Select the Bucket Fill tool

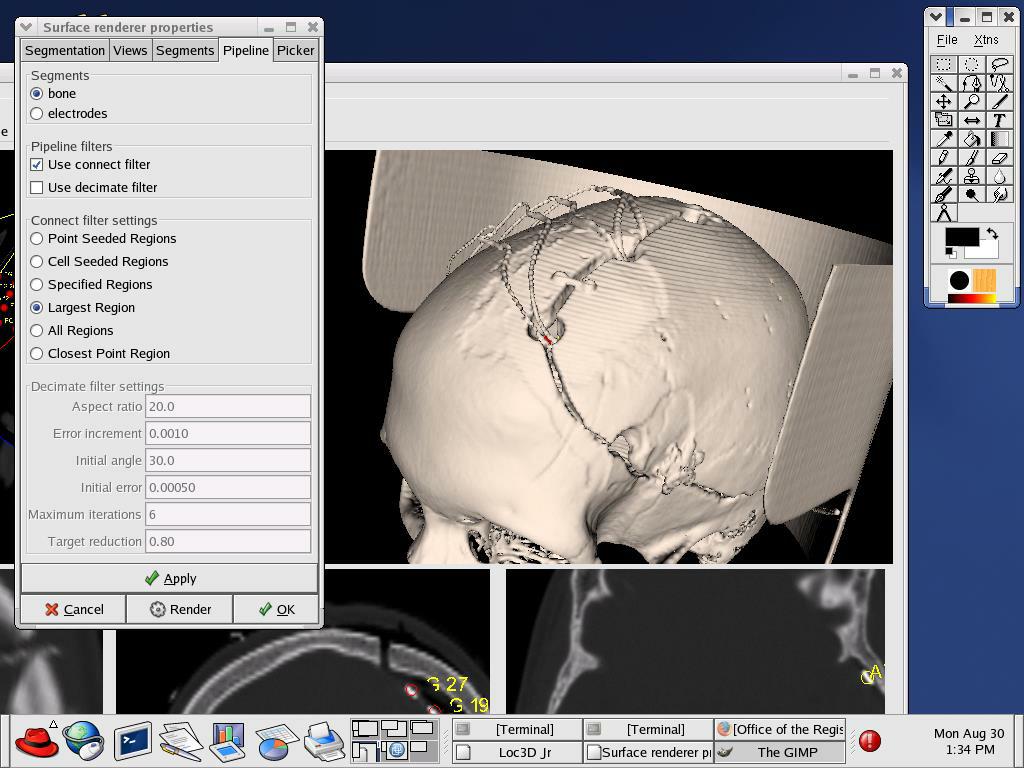click(972, 139)
